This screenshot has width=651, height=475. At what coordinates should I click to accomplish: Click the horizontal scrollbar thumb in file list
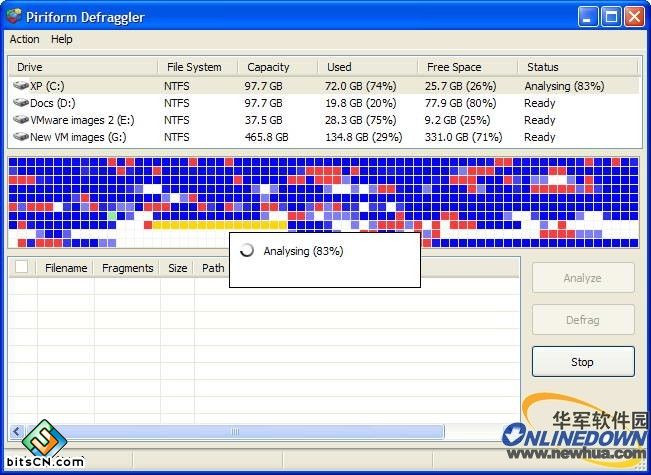(235, 432)
